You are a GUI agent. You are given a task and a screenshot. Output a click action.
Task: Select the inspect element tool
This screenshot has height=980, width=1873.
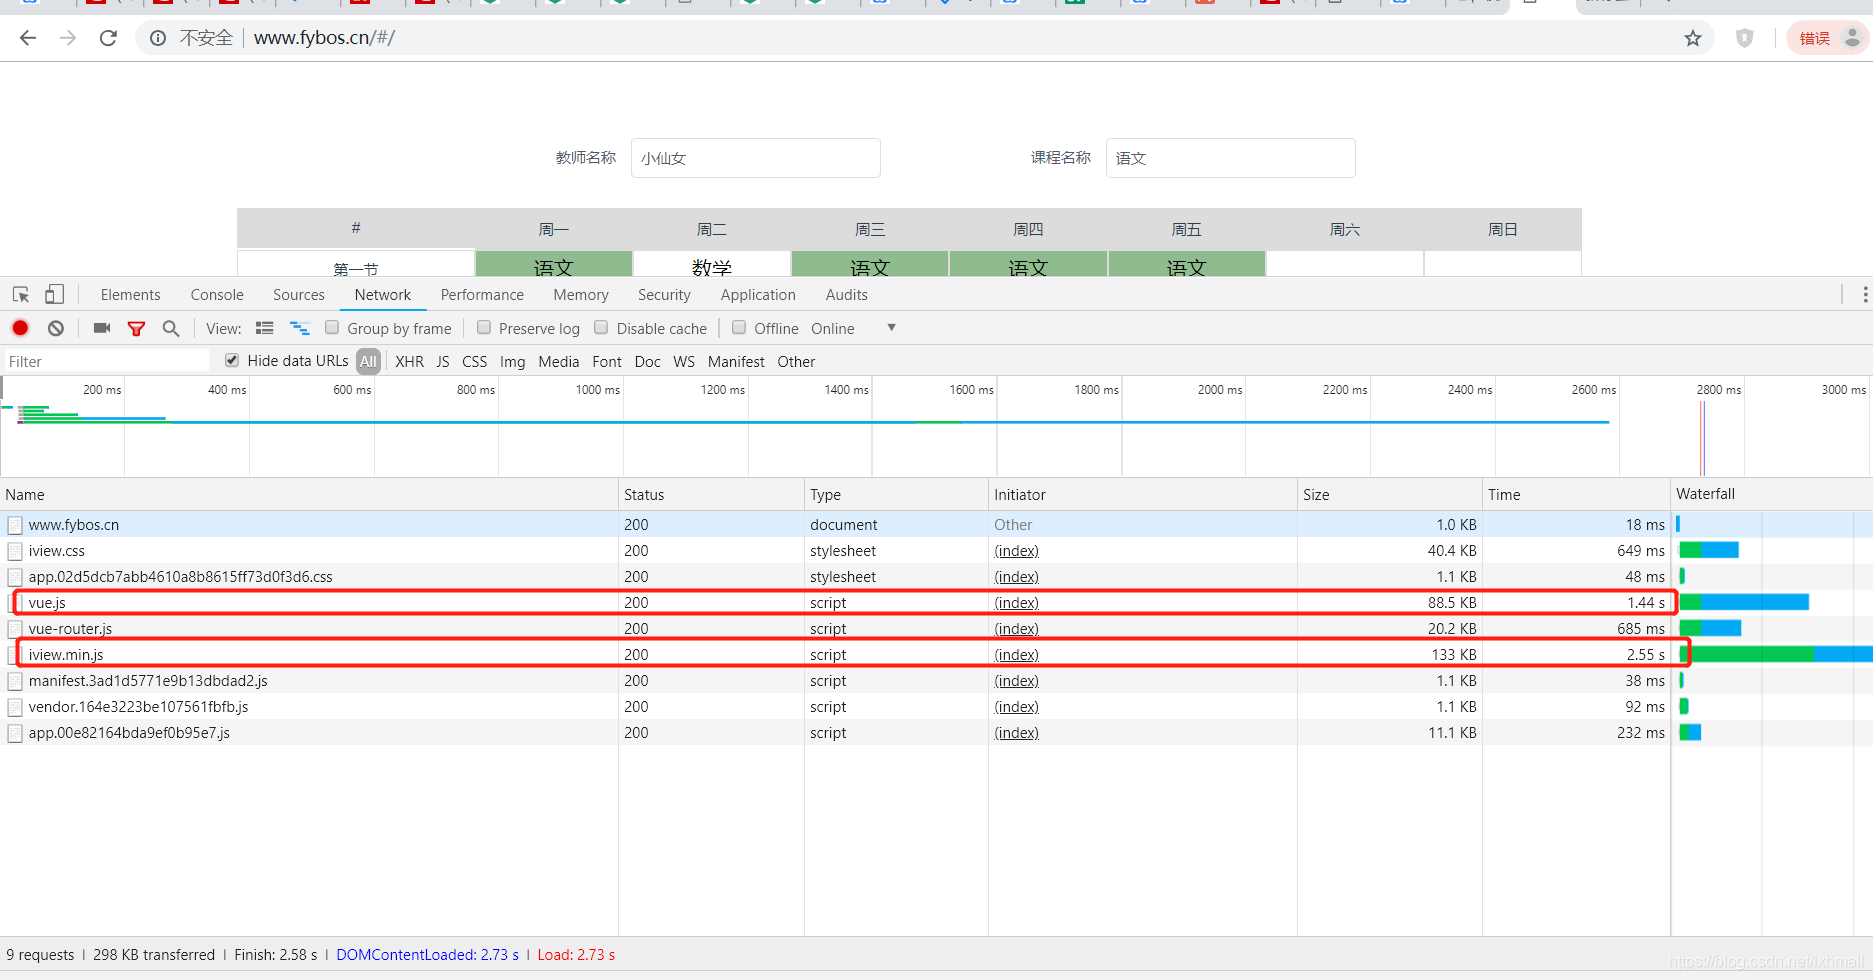tap(20, 294)
